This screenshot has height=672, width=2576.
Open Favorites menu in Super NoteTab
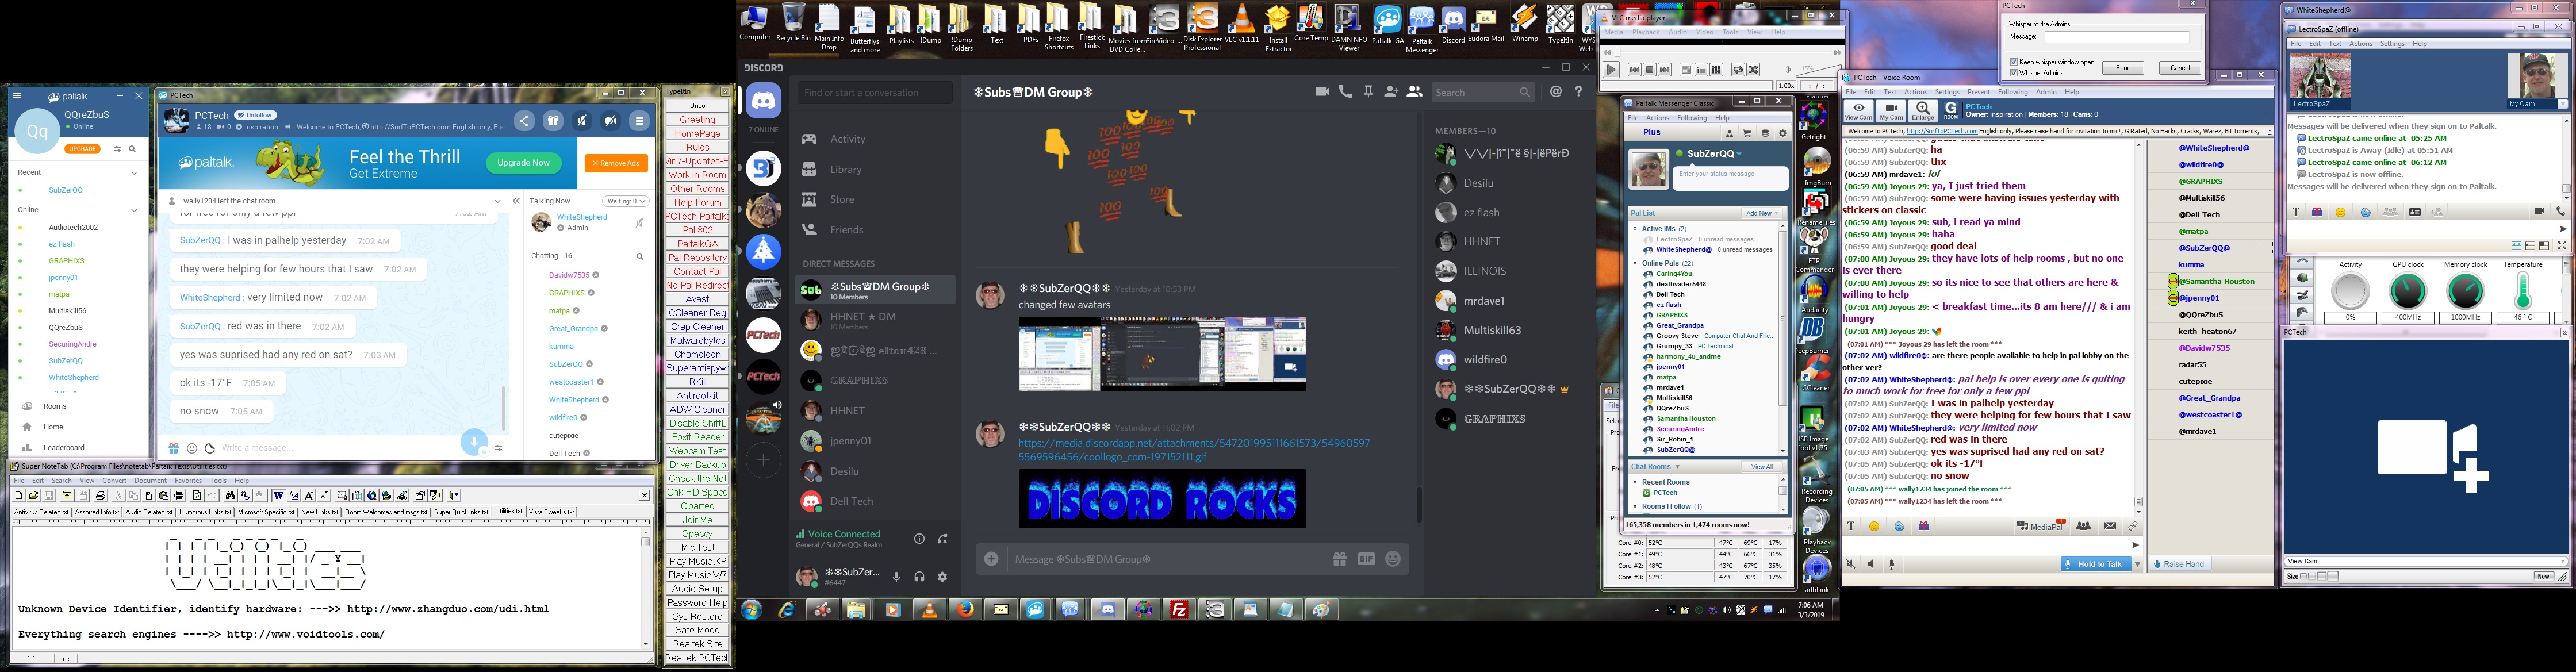[x=188, y=480]
